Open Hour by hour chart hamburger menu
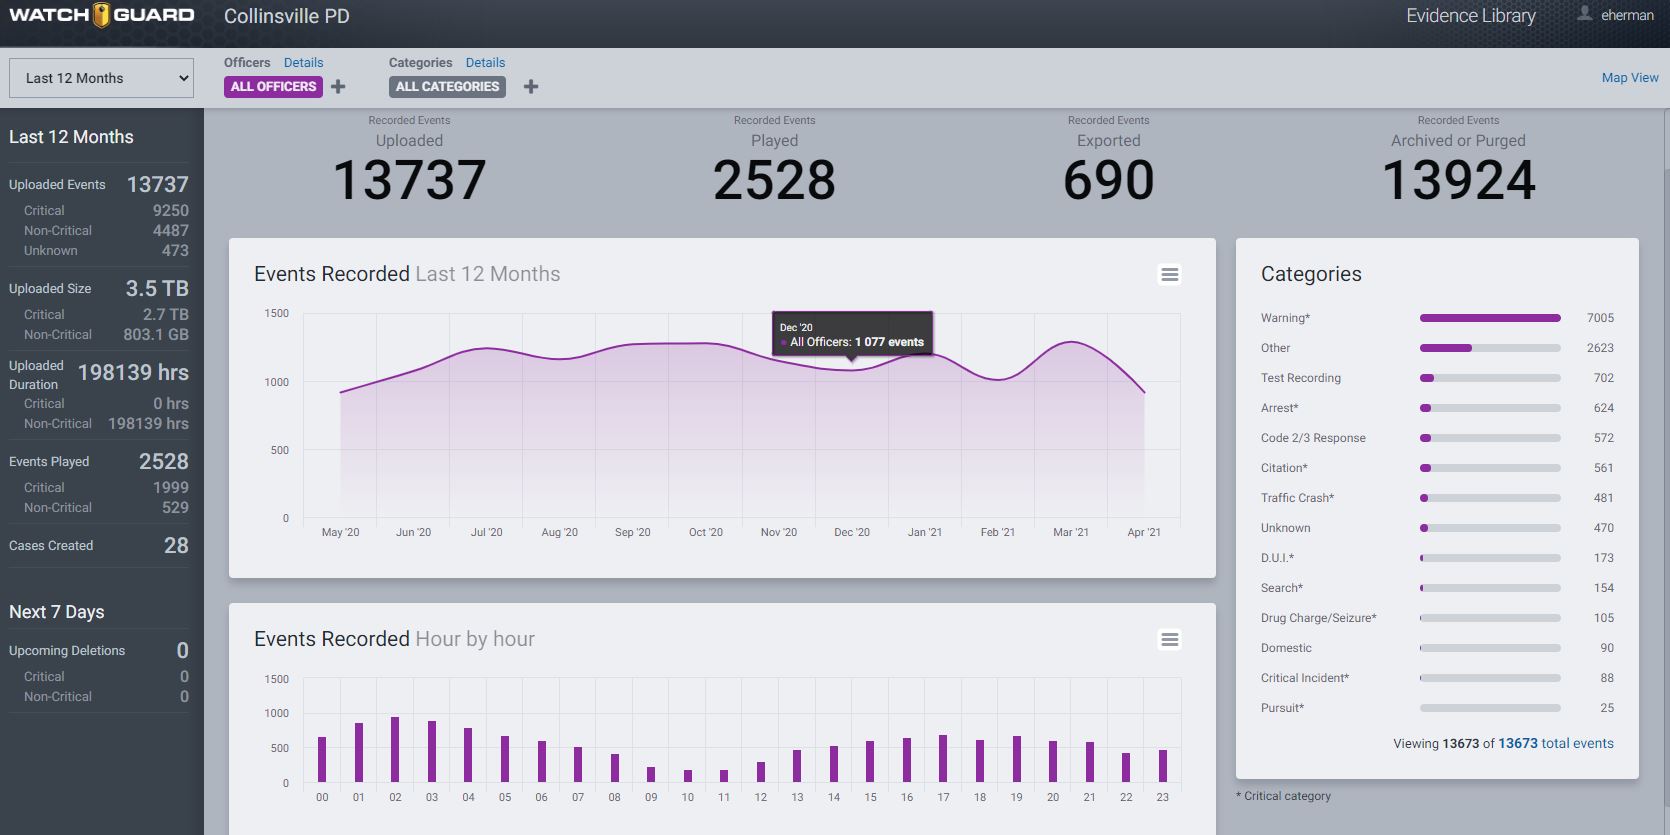1670x835 pixels. [x=1169, y=639]
